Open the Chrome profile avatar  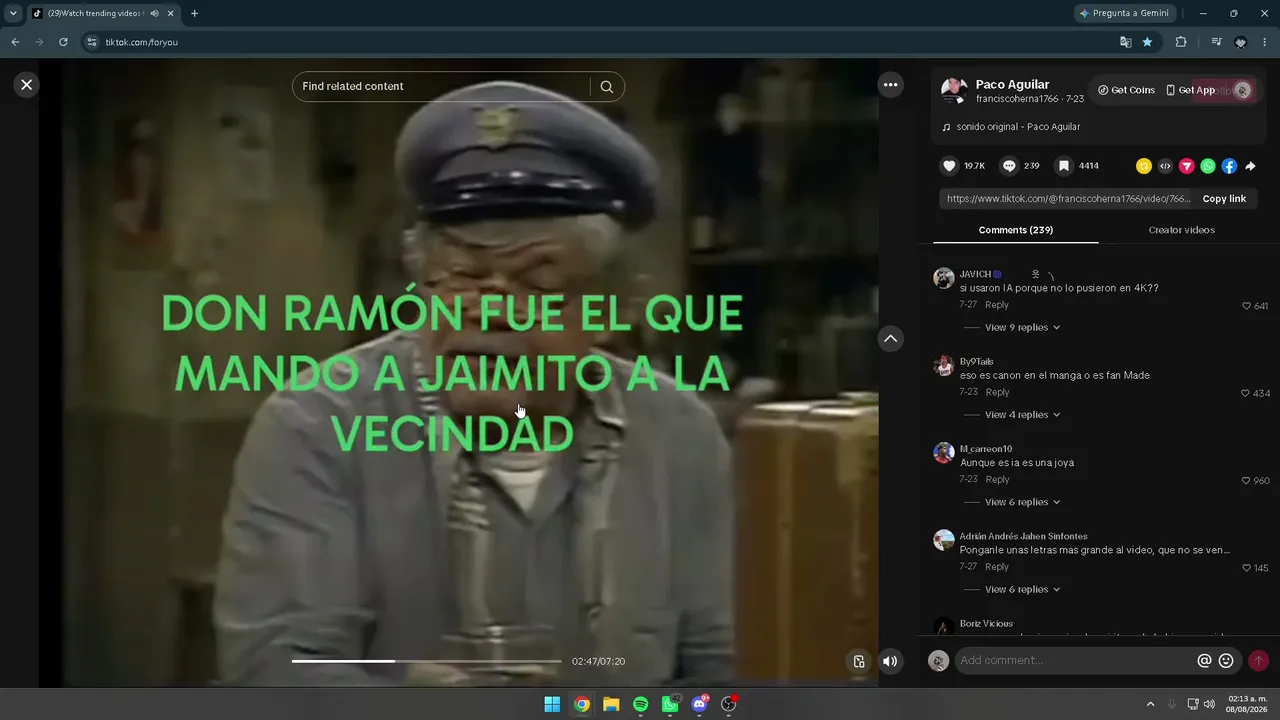pyautogui.click(x=1241, y=42)
